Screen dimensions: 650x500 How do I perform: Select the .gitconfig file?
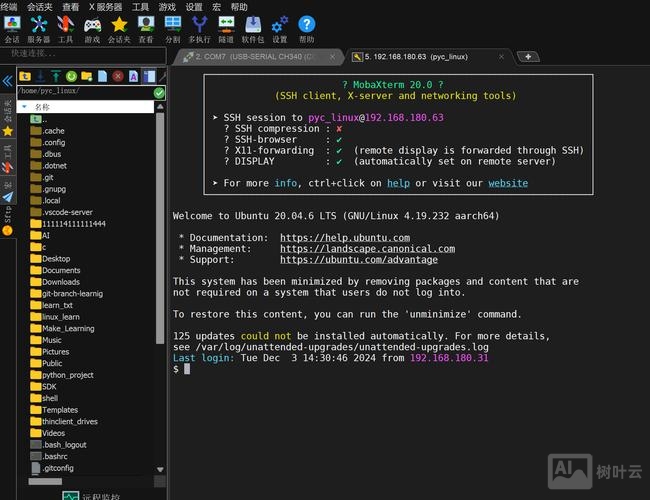coord(52,467)
